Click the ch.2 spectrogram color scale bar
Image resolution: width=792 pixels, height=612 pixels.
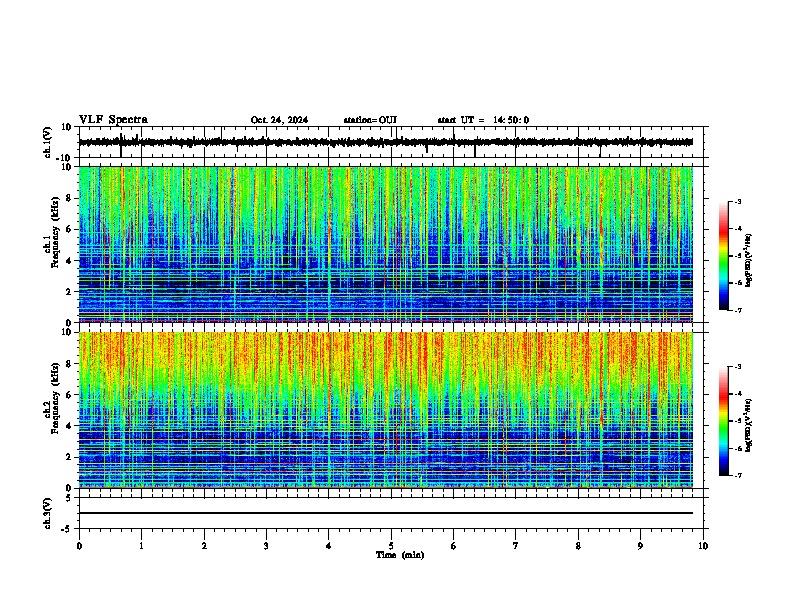pyautogui.click(x=723, y=421)
